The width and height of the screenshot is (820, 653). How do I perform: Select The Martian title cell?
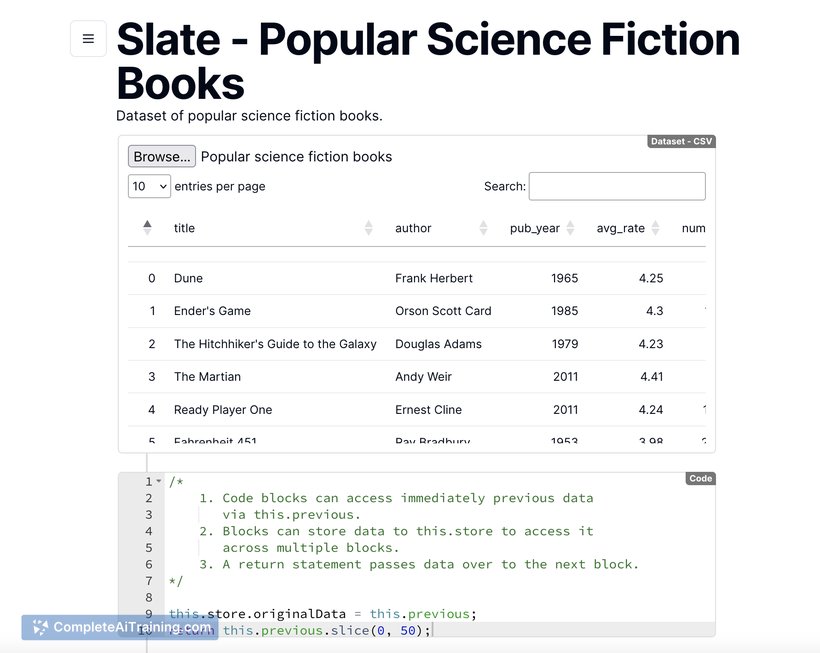point(207,377)
